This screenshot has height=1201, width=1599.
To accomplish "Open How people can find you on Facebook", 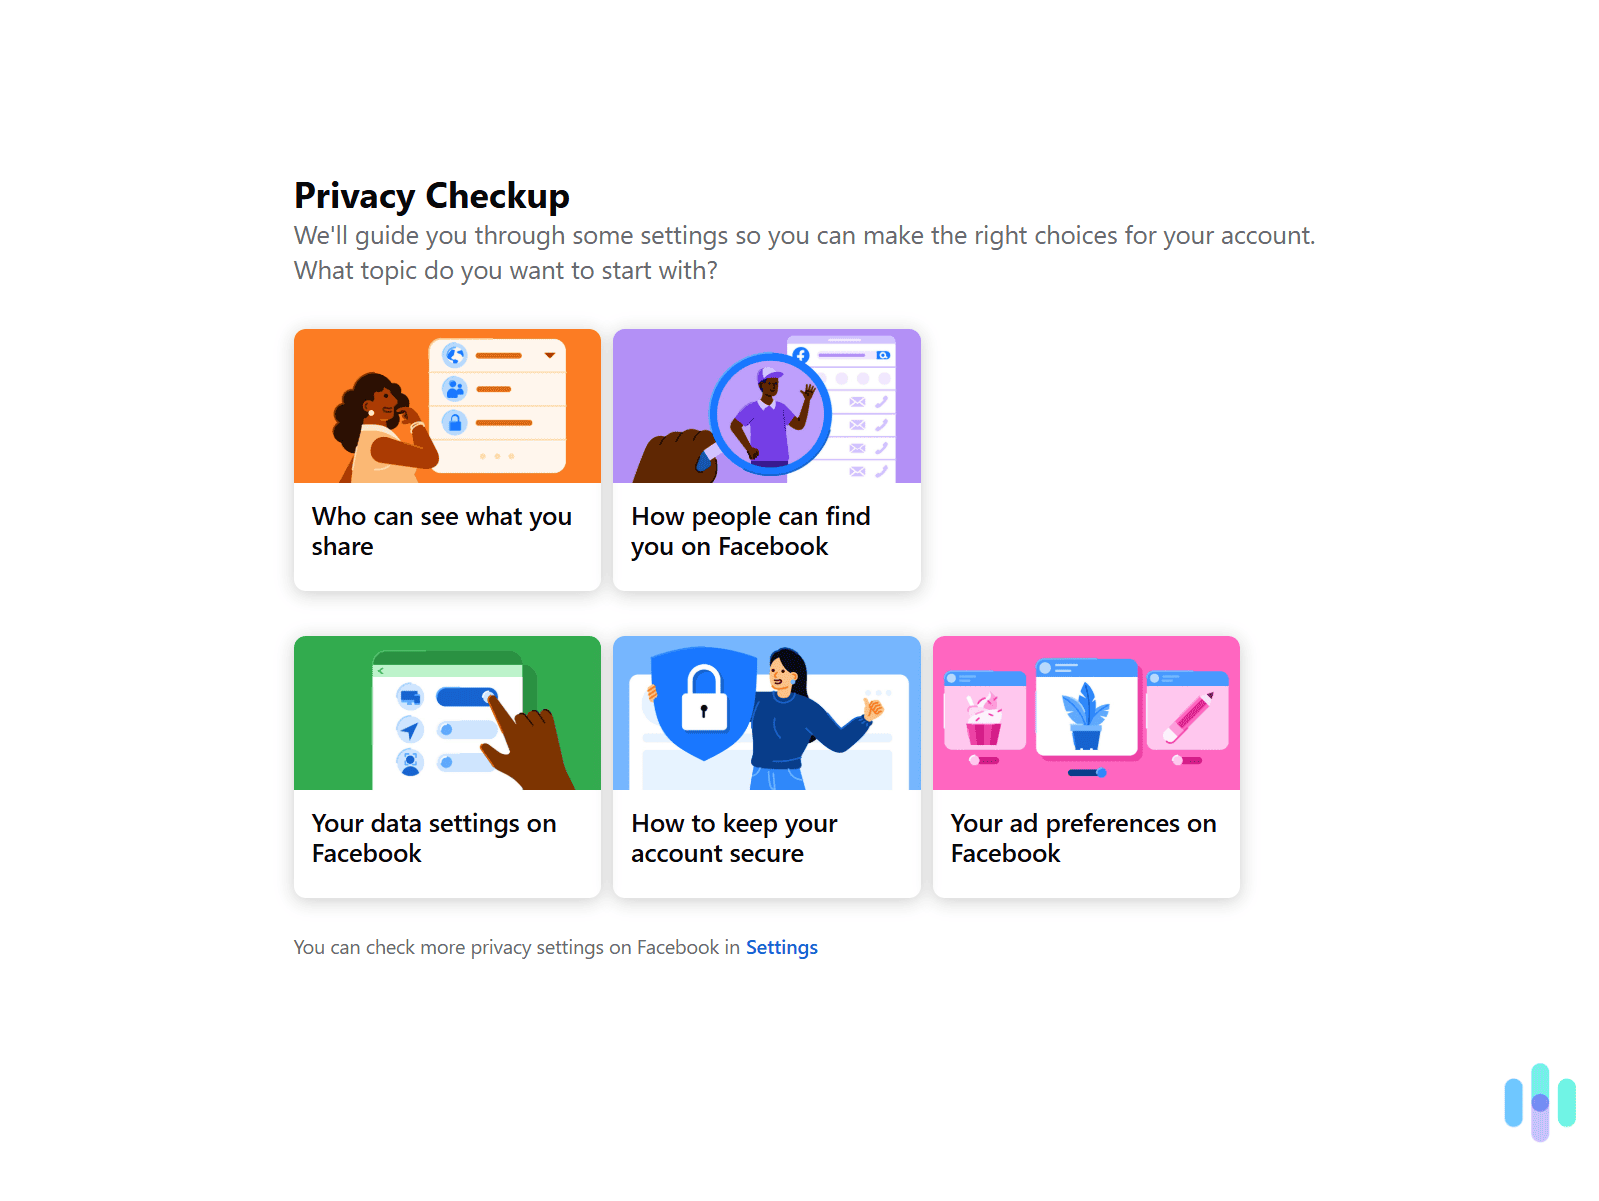I will pyautogui.click(x=766, y=459).
